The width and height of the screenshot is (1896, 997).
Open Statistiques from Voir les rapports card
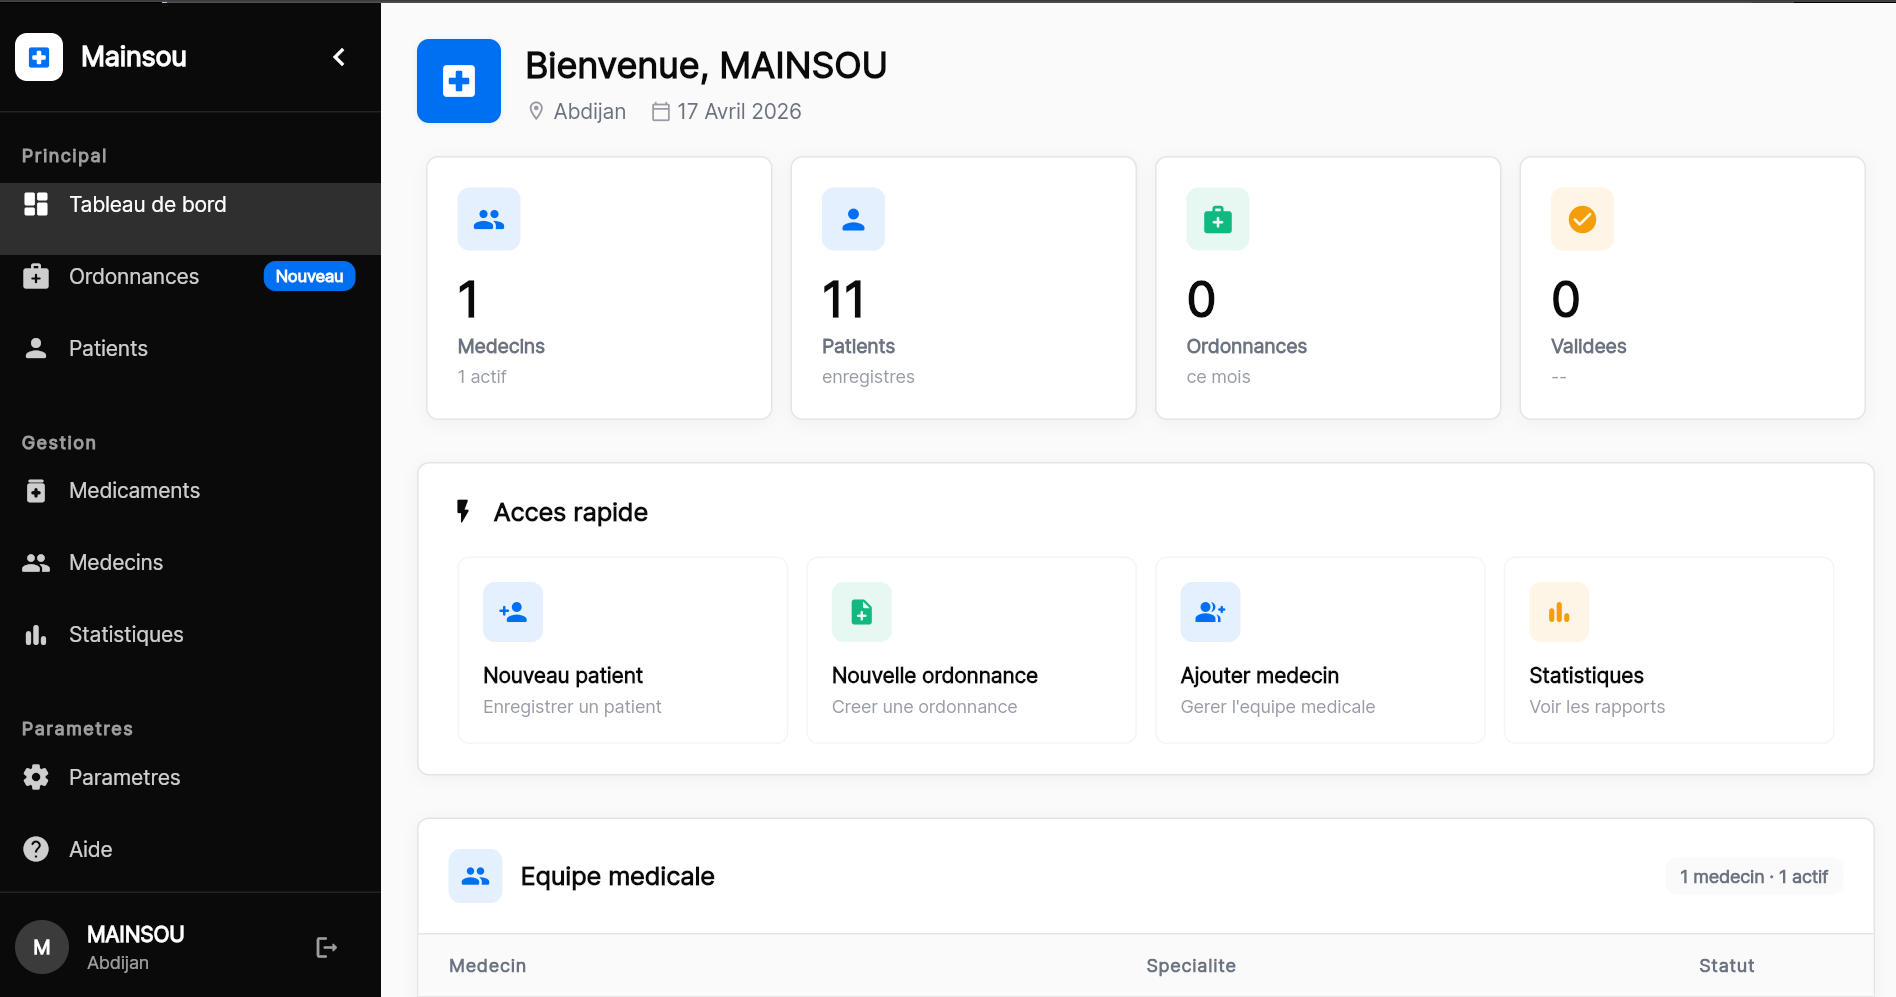tap(1667, 650)
